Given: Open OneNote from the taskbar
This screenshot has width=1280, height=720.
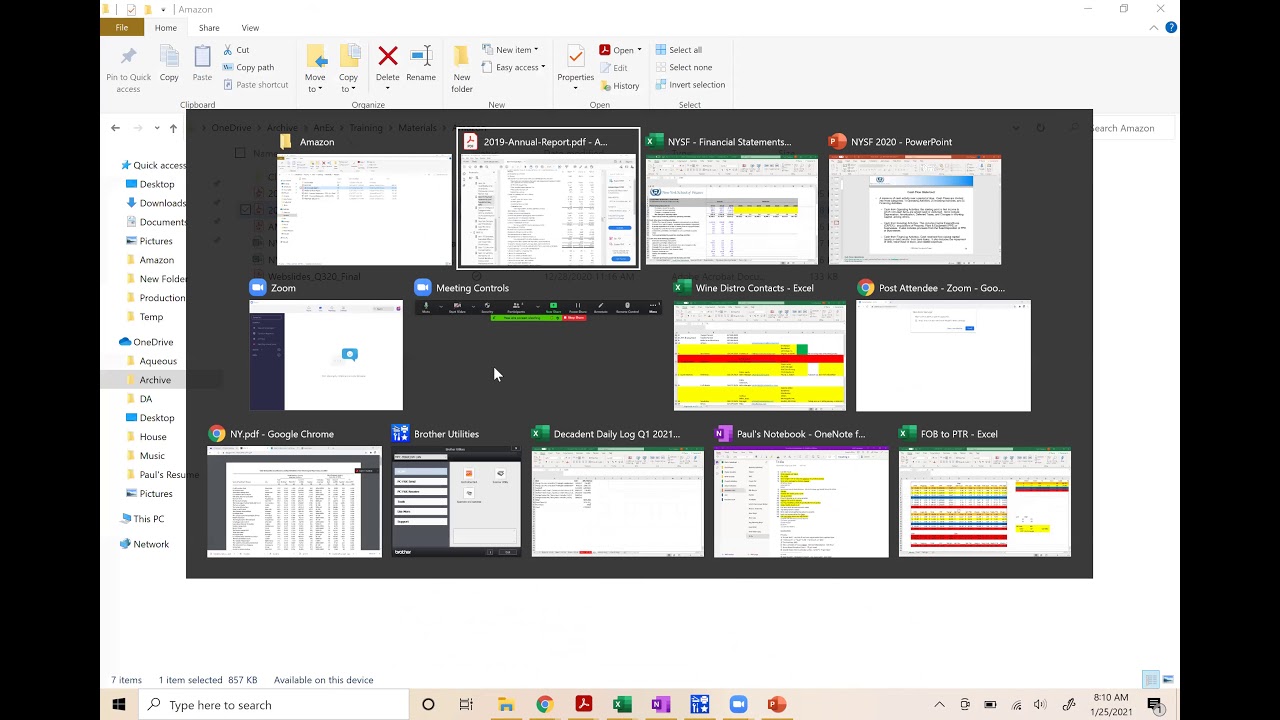Looking at the screenshot, I should point(660,705).
